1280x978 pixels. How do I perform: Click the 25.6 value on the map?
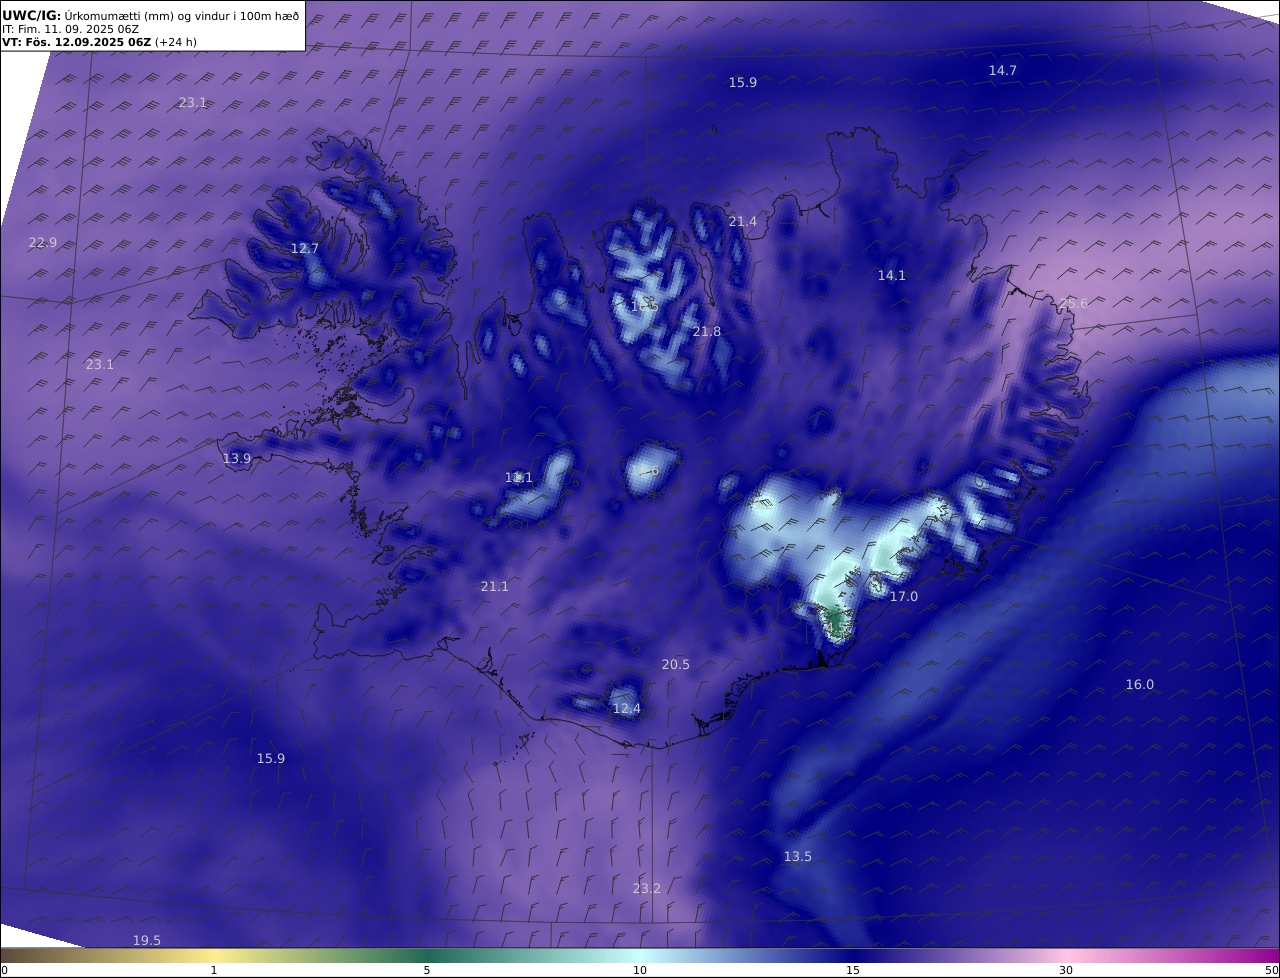(1075, 304)
